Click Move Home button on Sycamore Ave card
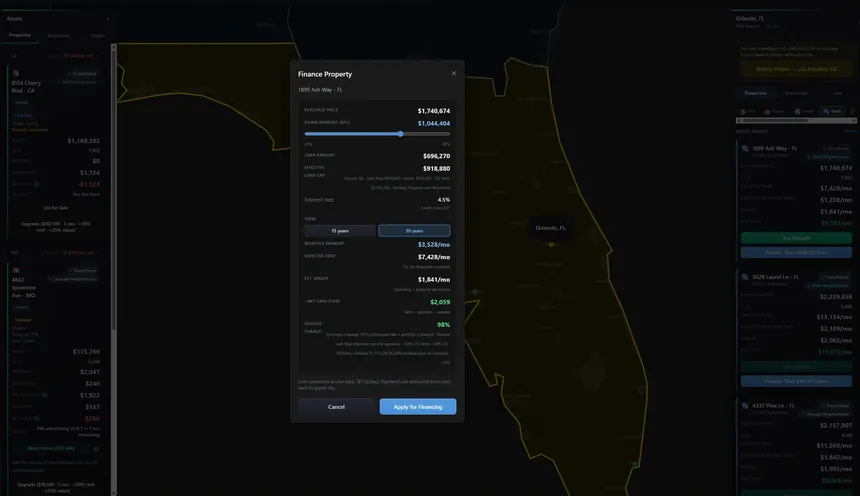This screenshot has height=496, width=860. 51,448
